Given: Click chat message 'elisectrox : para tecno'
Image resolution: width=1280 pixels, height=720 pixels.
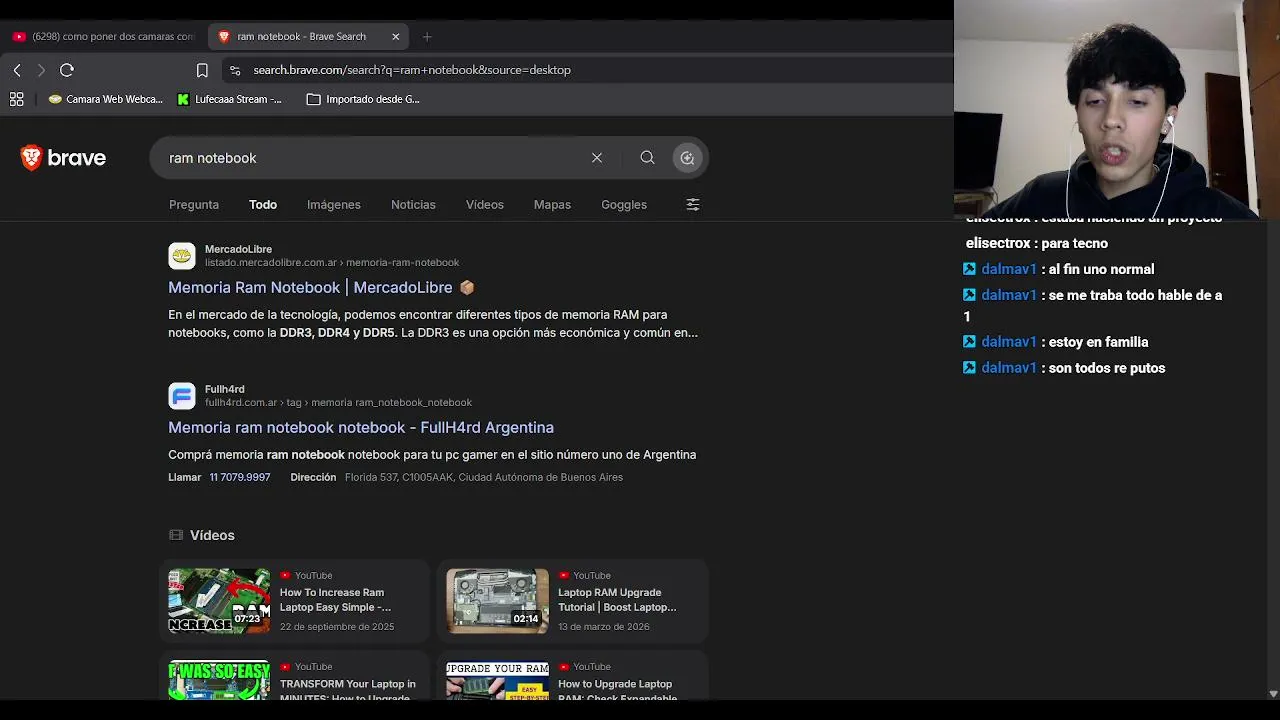Looking at the screenshot, I should [1037, 244].
